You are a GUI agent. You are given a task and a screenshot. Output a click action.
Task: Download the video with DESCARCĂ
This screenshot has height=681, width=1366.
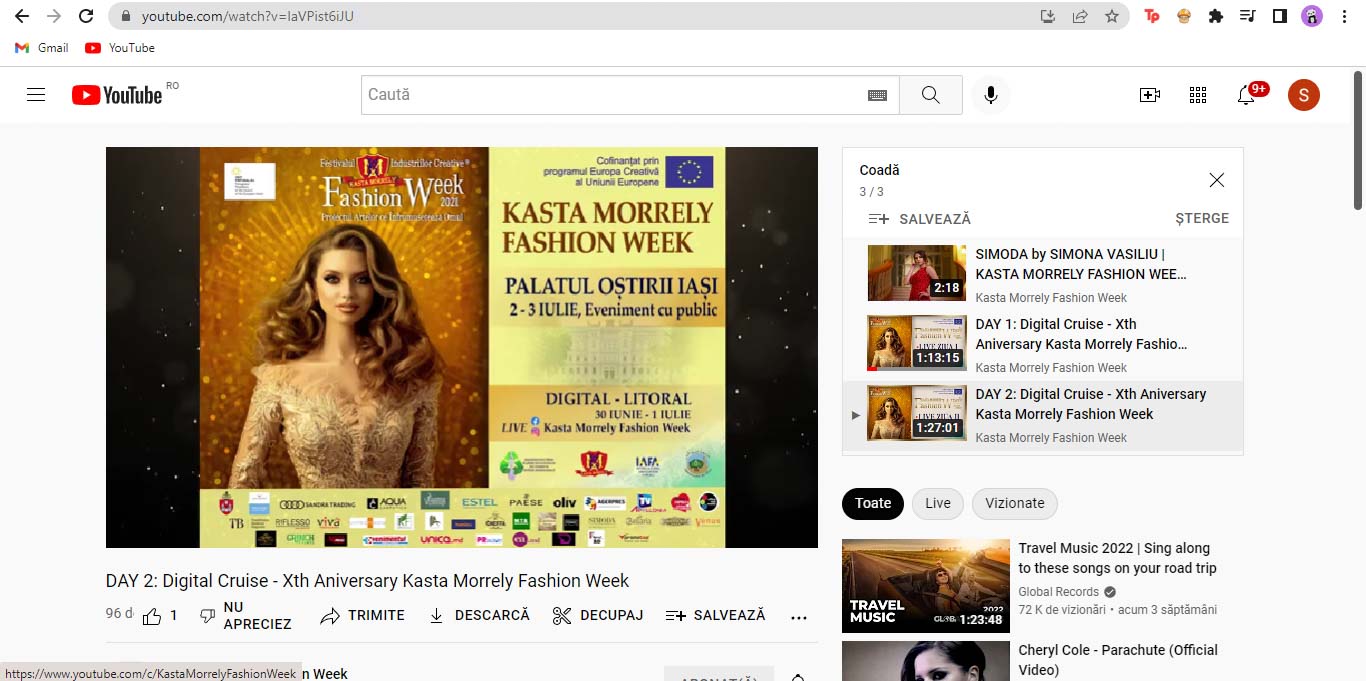click(x=479, y=616)
